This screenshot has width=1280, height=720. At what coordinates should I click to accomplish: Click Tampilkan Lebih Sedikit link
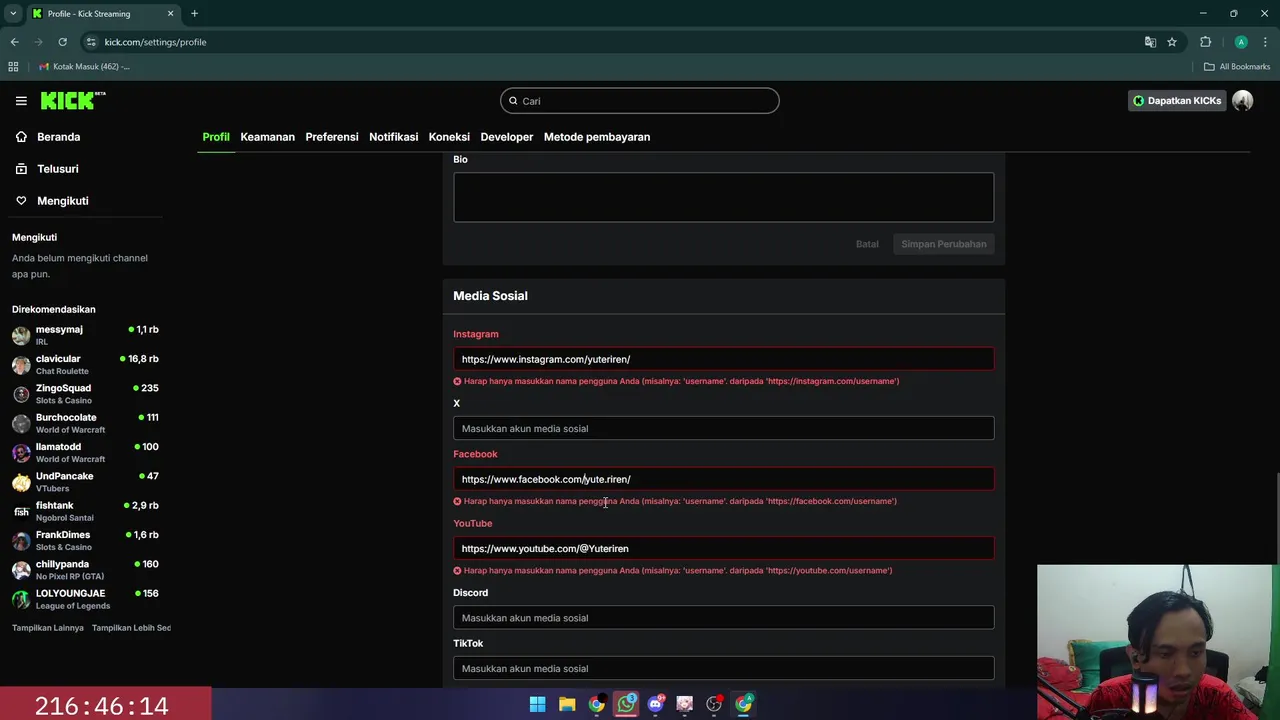coord(131,628)
